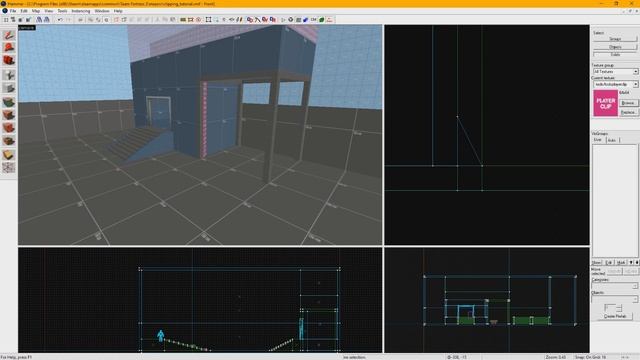Click the Ungroup selection icon
This screenshot has width=640, height=360.
98,20
